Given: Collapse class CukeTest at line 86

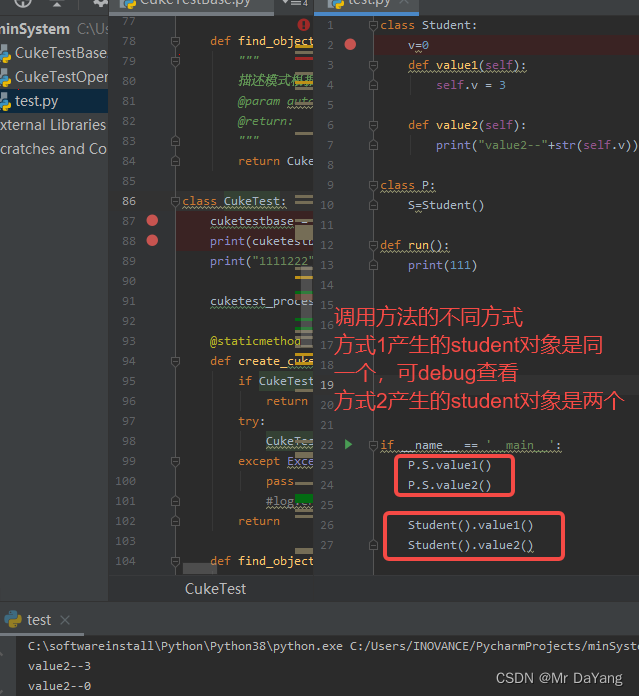Looking at the screenshot, I should pyautogui.click(x=175, y=202).
